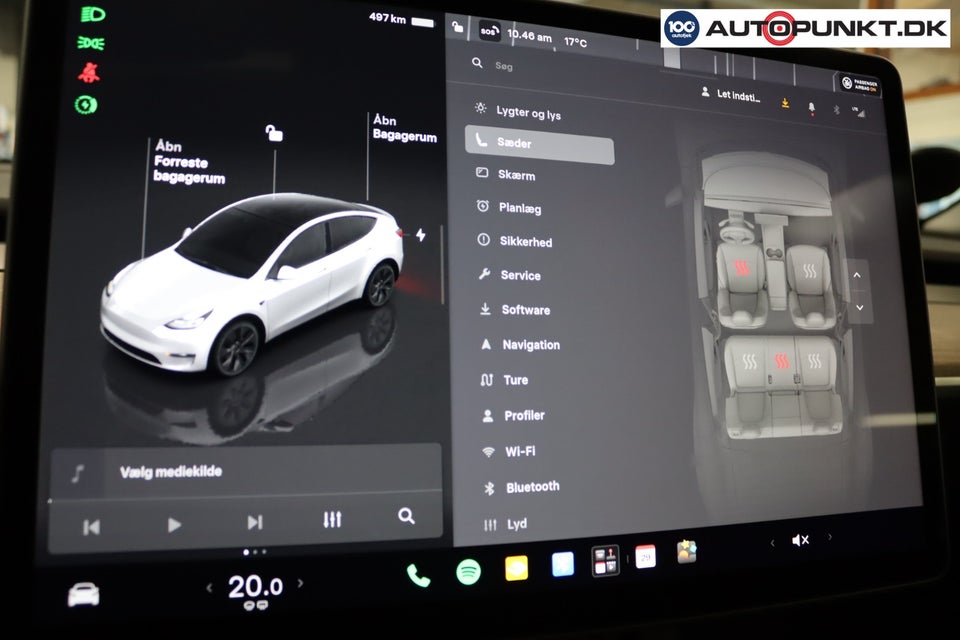Tap the Bluetooth status icon
This screenshot has height=640, width=960.
click(x=836, y=109)
